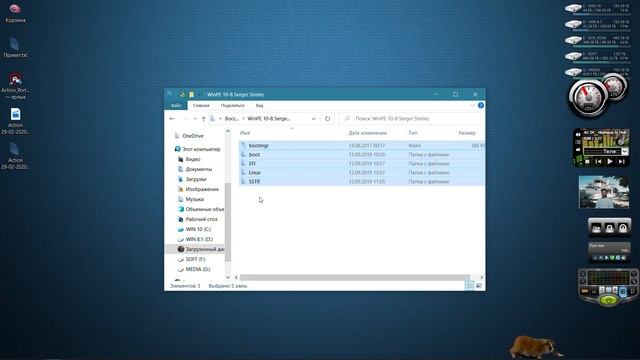This screenshot has height=360, width=640.
Task: Select the SSTR folder
Action: point(362,181)
